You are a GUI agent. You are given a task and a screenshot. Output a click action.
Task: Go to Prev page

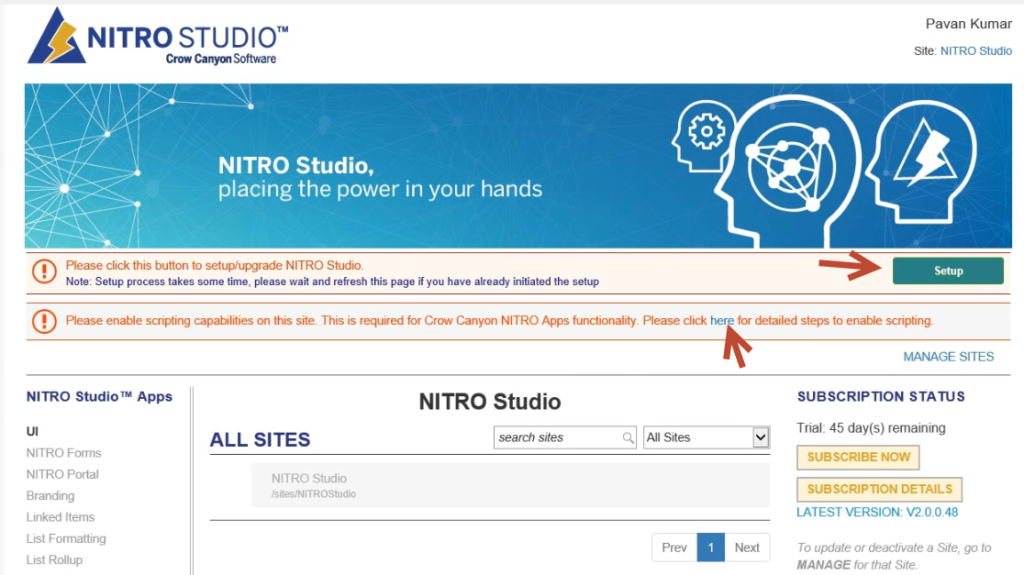point(674,548)
